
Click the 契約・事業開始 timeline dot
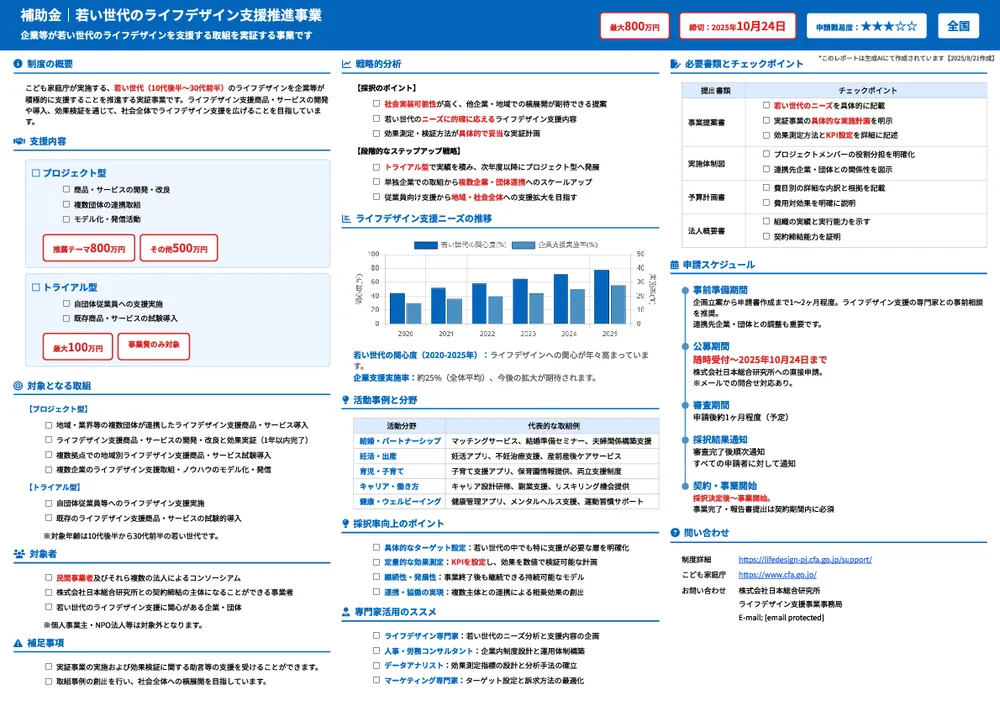686,486
